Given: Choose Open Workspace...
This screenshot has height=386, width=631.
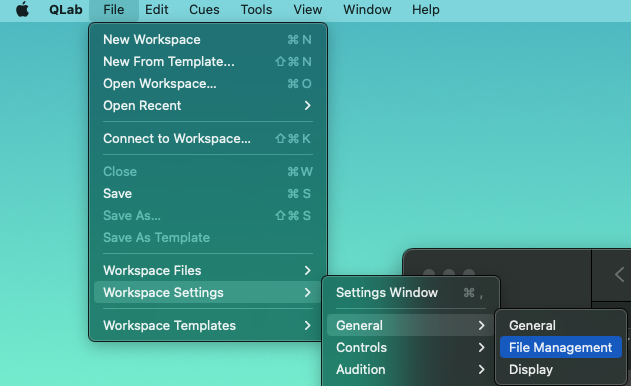Looking at the screenshot, I should click(x=208, y=84).
